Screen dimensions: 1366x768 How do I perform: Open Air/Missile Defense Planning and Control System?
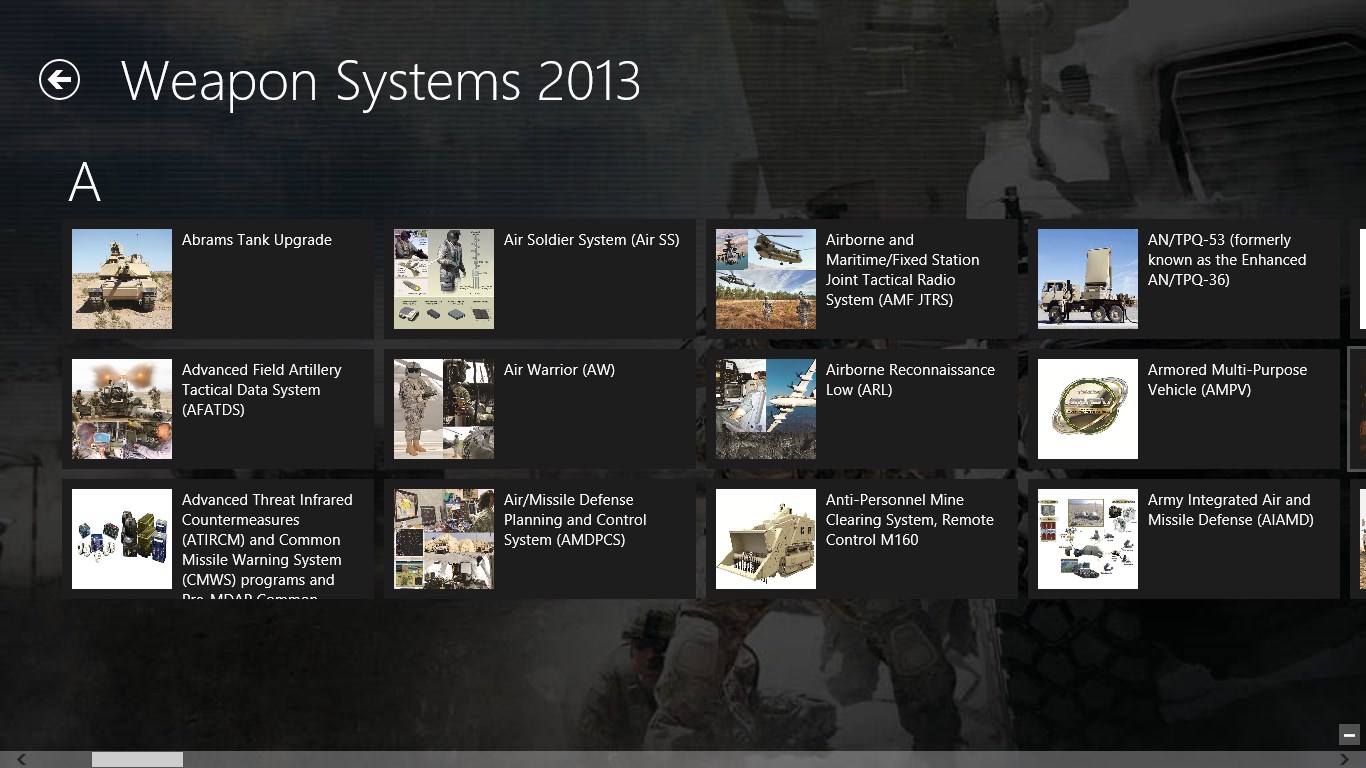(x=541, y=538)
